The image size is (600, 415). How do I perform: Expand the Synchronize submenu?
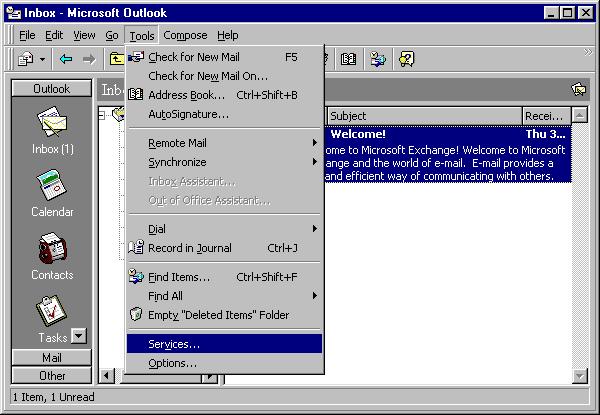click(224, 162)
